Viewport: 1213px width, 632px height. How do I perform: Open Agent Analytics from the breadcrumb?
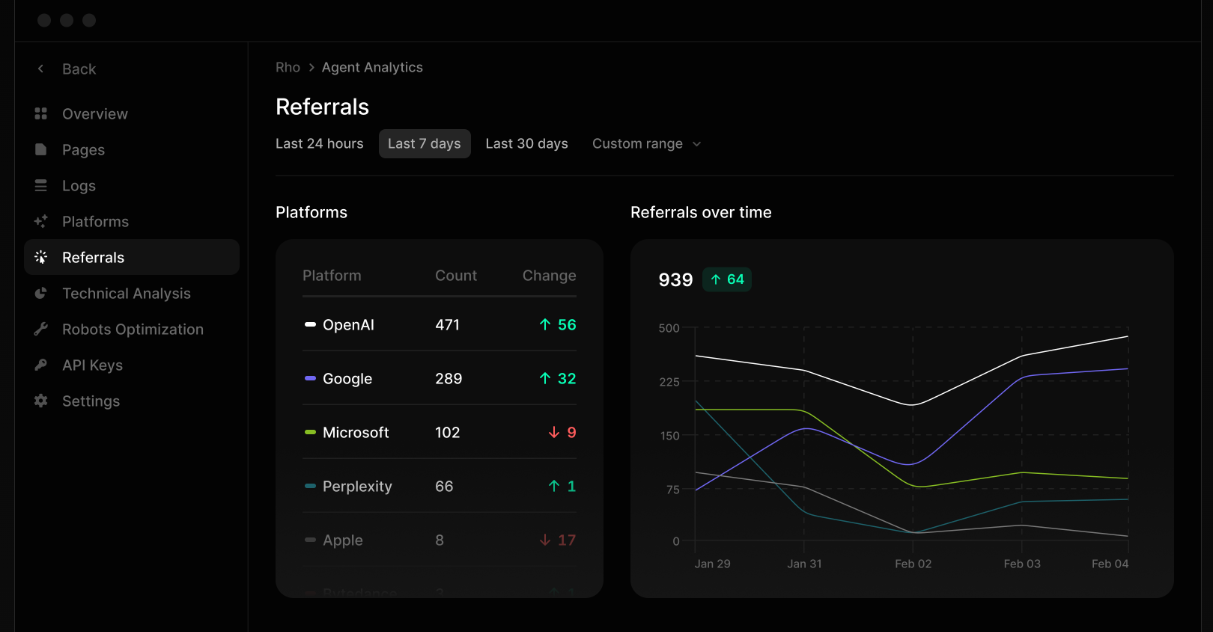372,67
